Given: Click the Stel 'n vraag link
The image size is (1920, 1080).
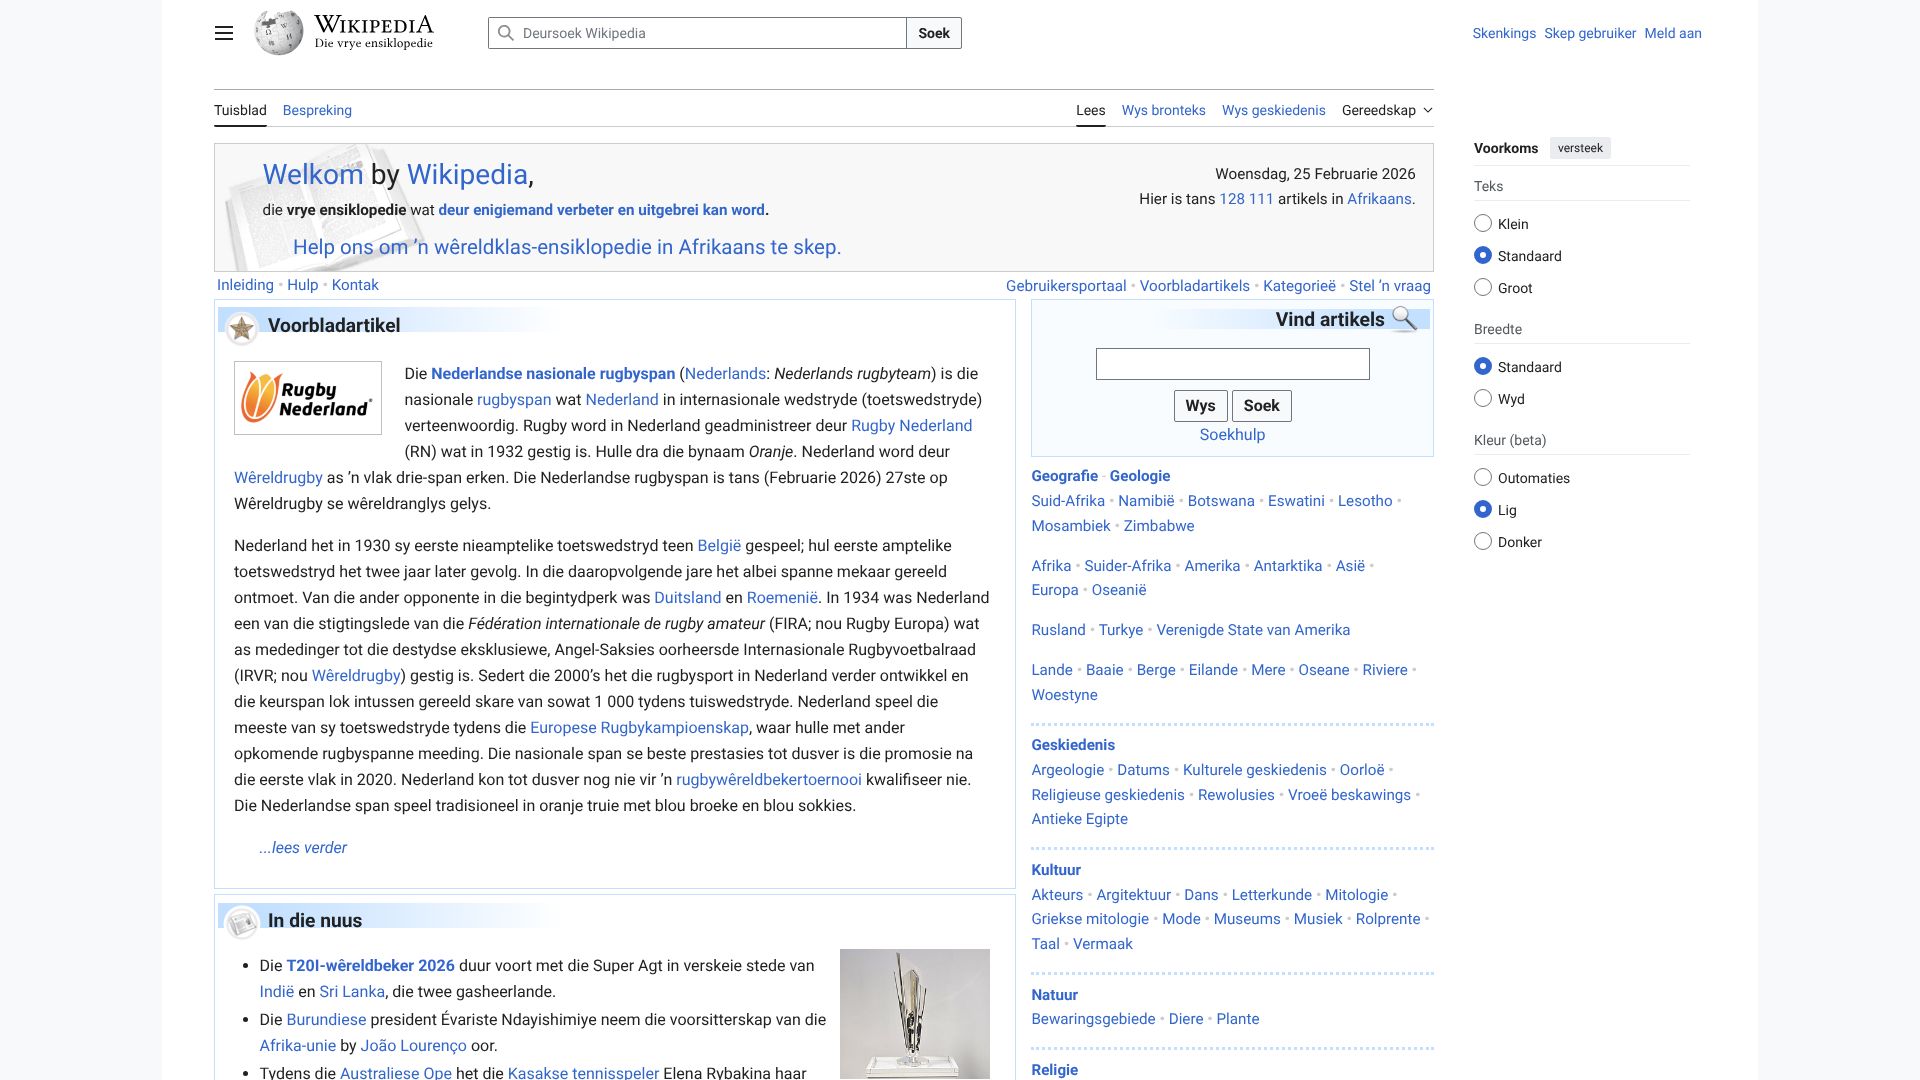Looking at the screenshot, I should tap(1389, 286).
